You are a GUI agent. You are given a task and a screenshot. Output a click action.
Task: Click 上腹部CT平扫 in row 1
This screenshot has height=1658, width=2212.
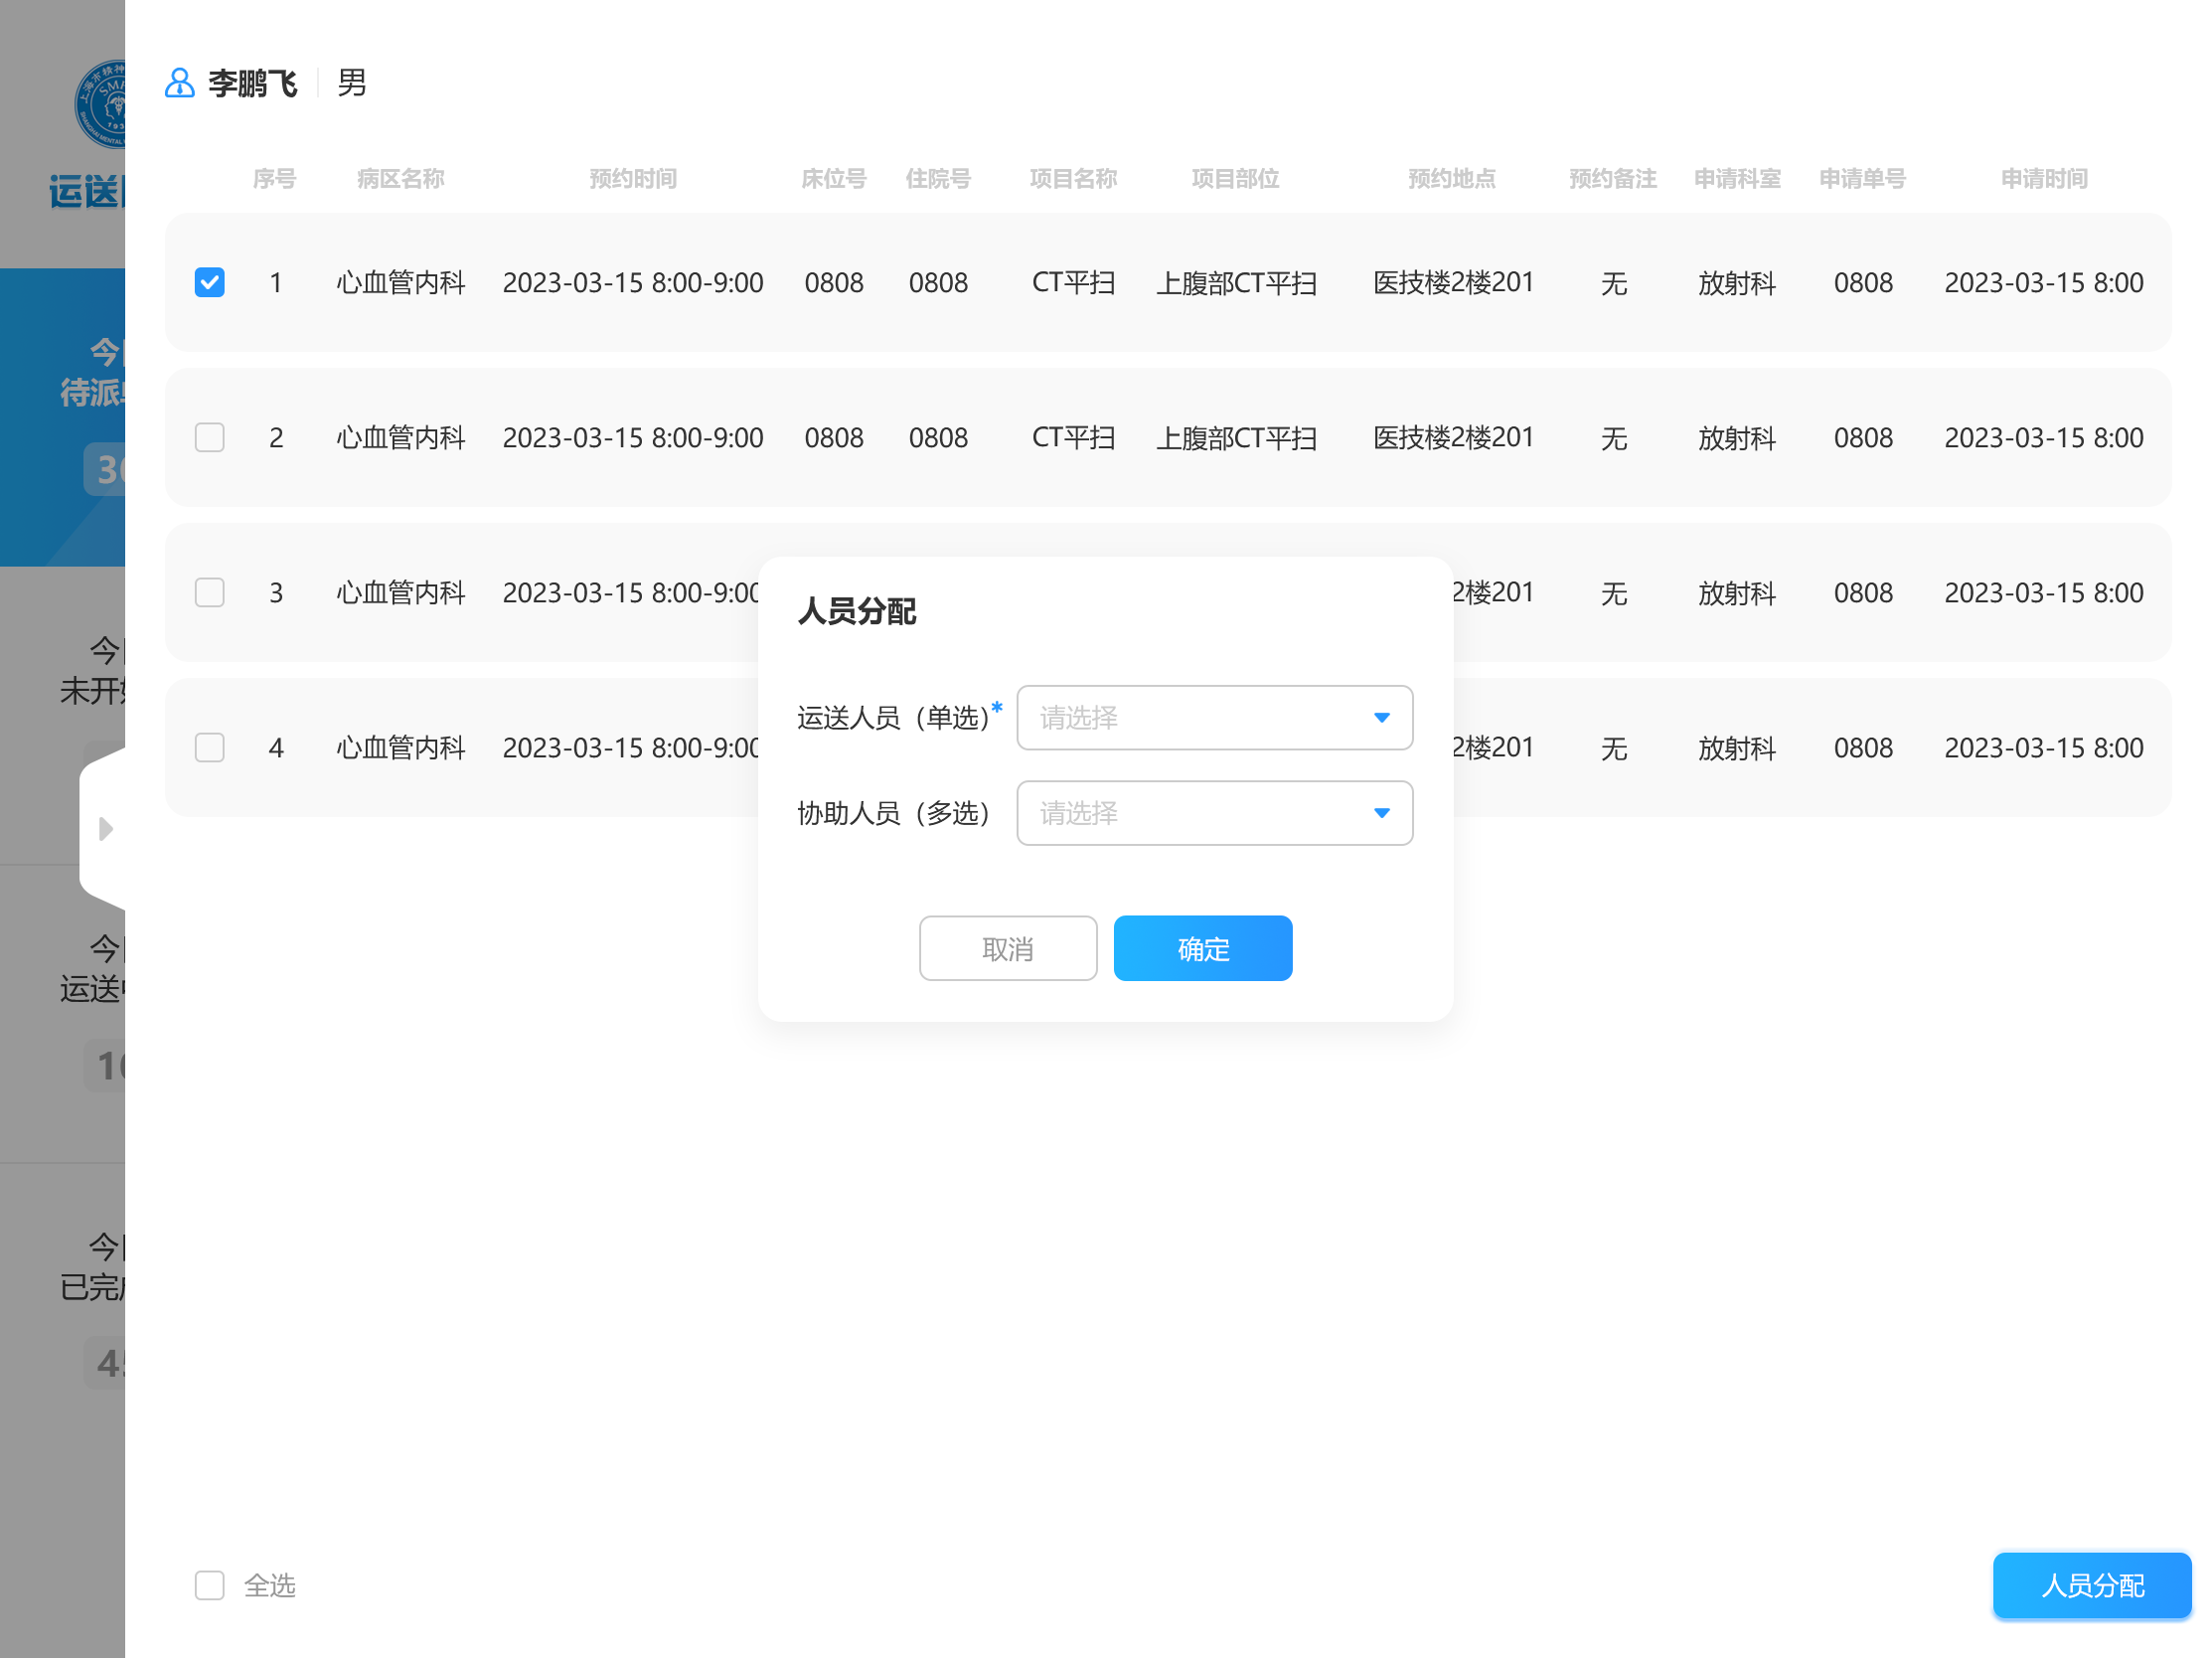1236,283
